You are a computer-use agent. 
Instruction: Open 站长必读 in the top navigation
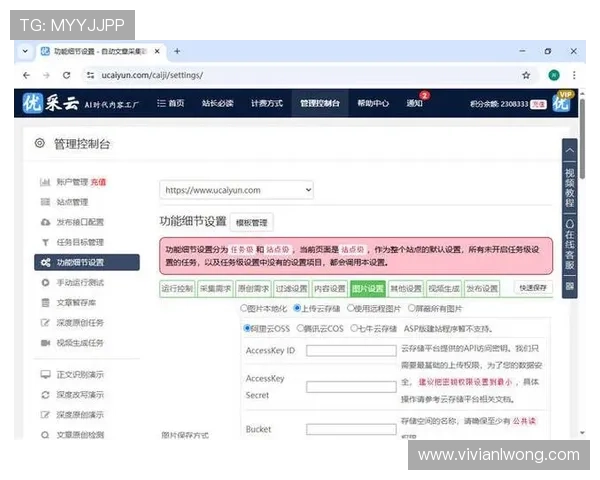(218, 103)
